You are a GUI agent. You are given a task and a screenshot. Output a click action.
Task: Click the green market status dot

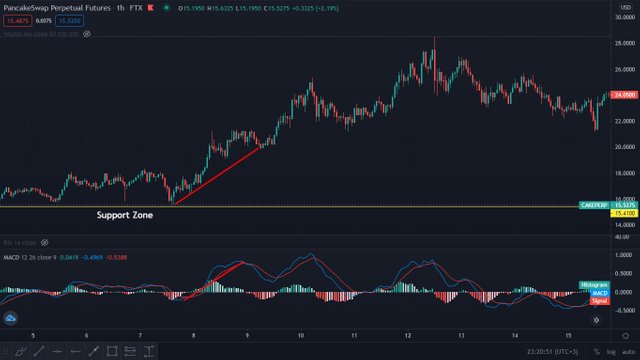coord(167,8)
